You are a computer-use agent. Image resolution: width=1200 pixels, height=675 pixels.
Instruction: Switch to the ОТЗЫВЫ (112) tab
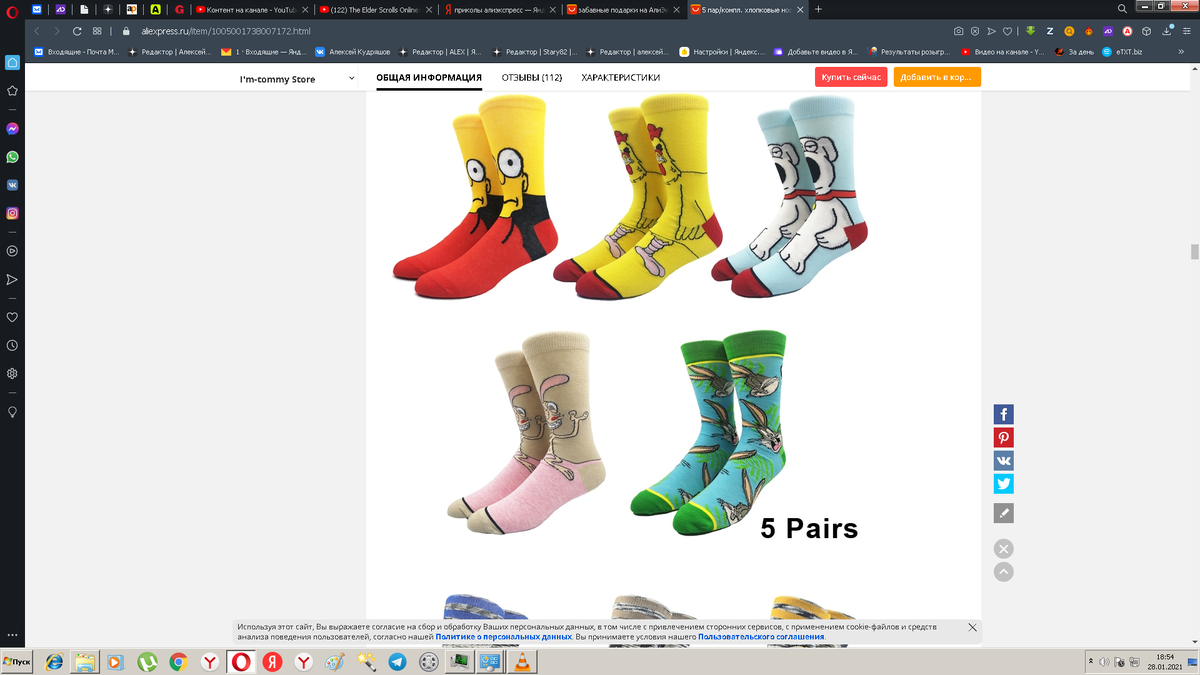pos(532,78)
